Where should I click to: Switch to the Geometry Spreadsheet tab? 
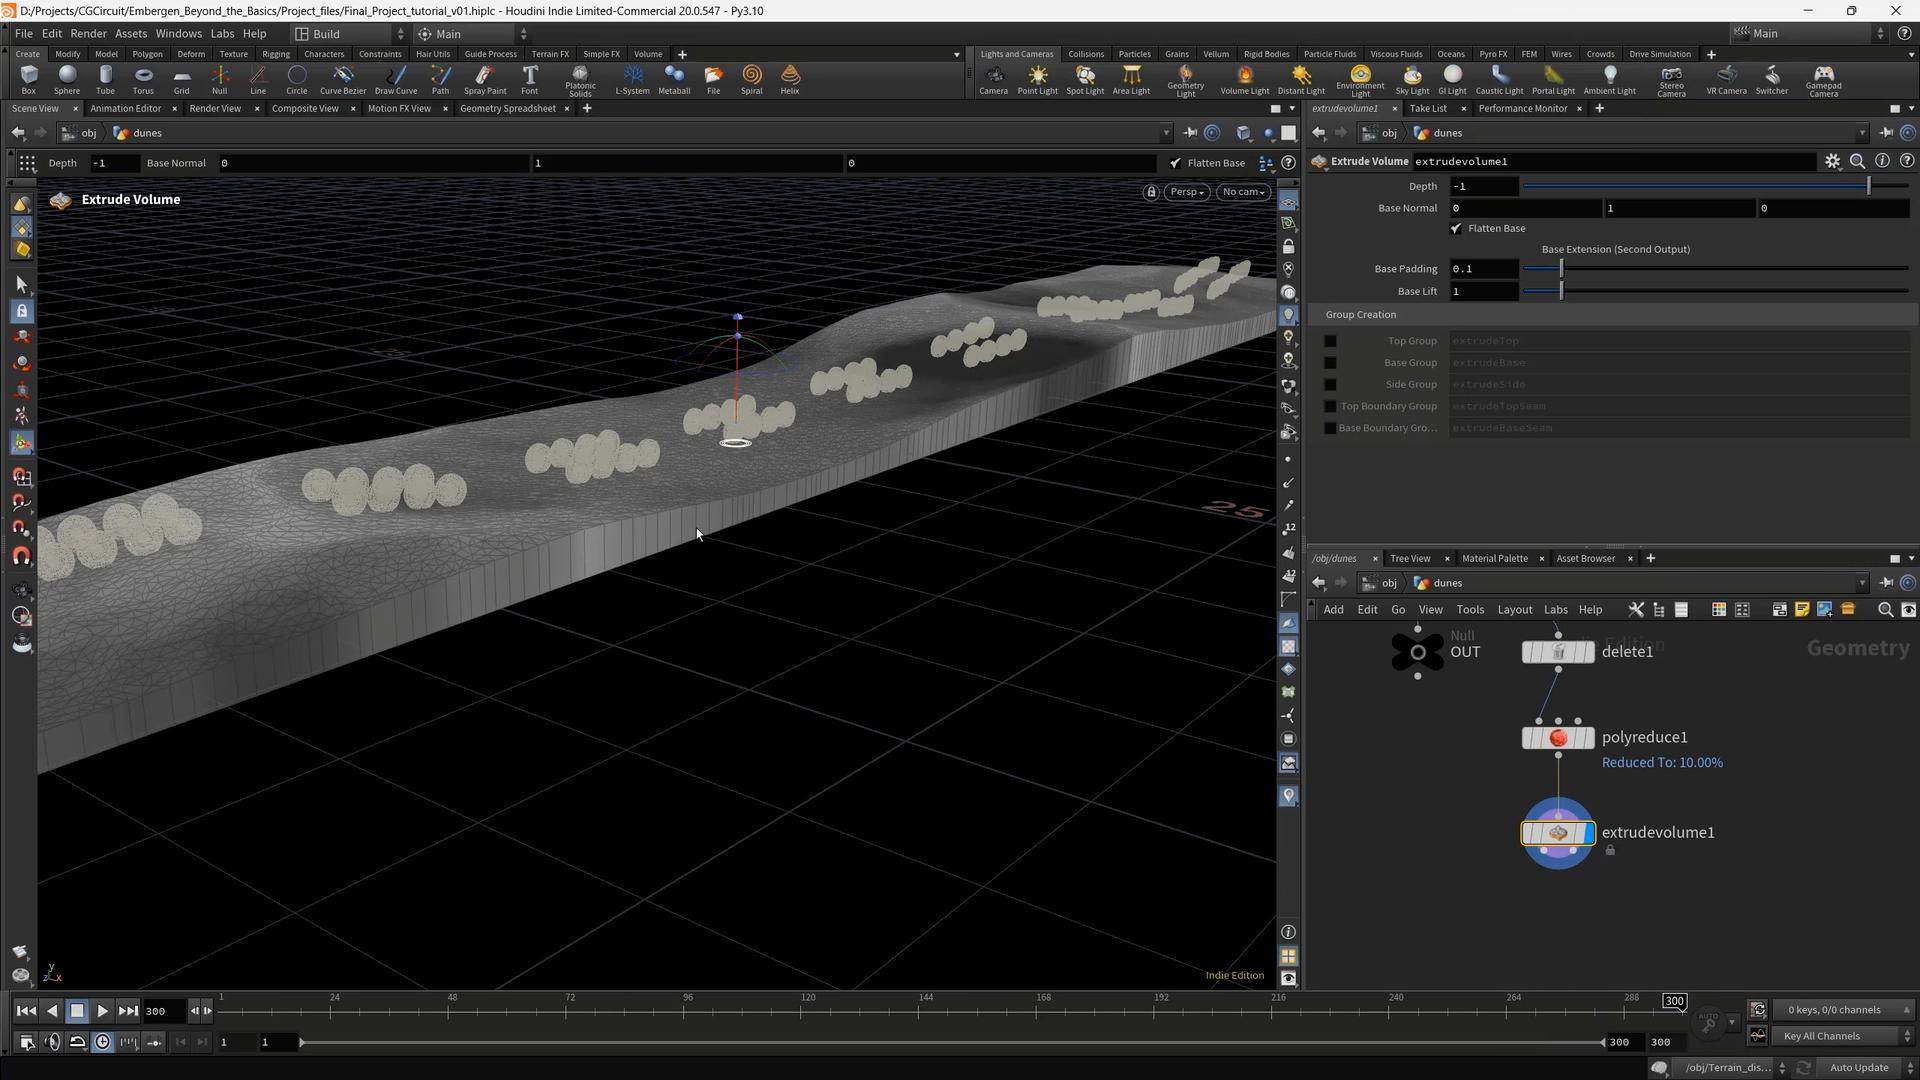[x=507, y=108]
